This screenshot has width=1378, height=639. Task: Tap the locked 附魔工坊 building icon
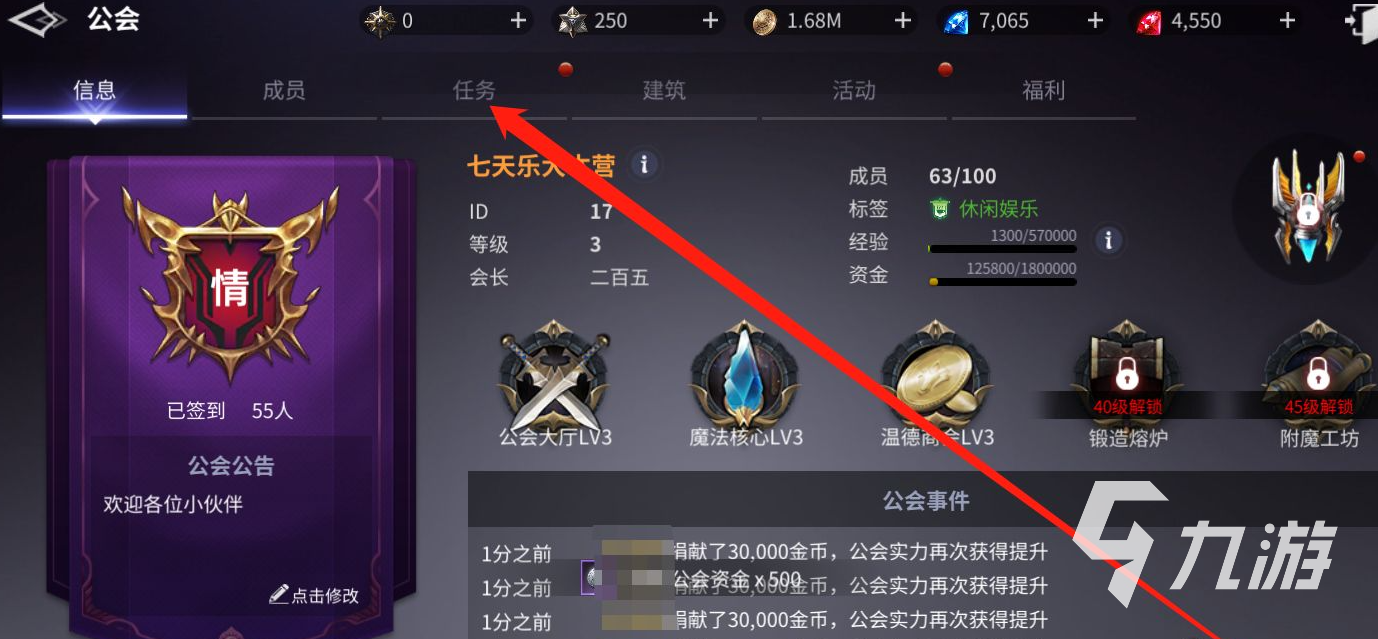(1319, 376)
